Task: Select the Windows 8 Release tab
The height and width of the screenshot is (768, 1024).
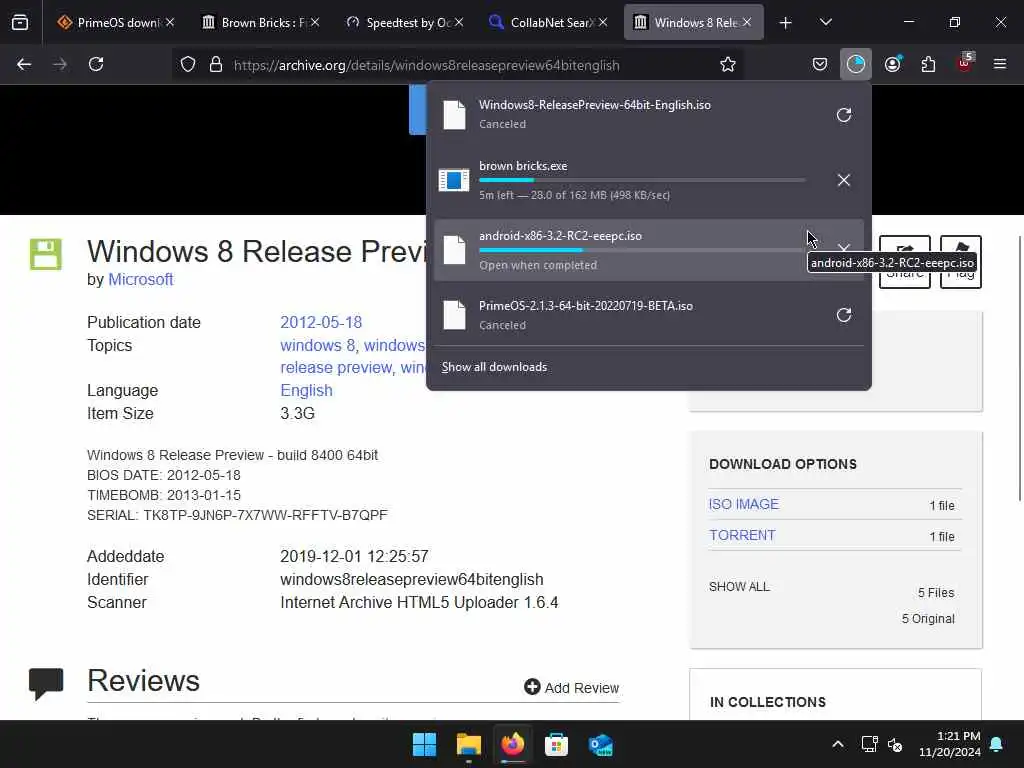Action: [x=687, y=23]
